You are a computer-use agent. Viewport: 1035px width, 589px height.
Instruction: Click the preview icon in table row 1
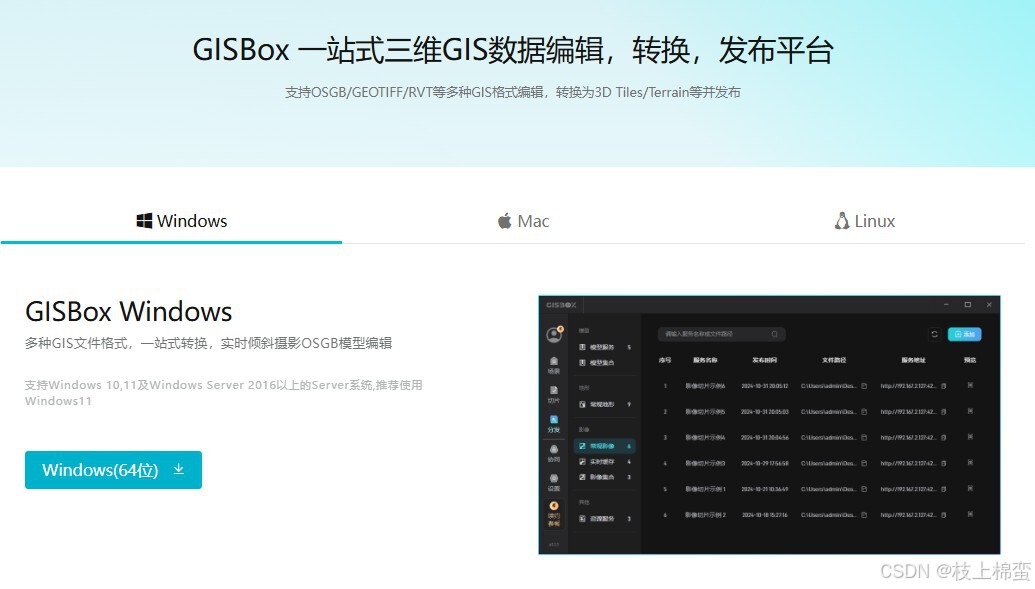coord(970,385)
